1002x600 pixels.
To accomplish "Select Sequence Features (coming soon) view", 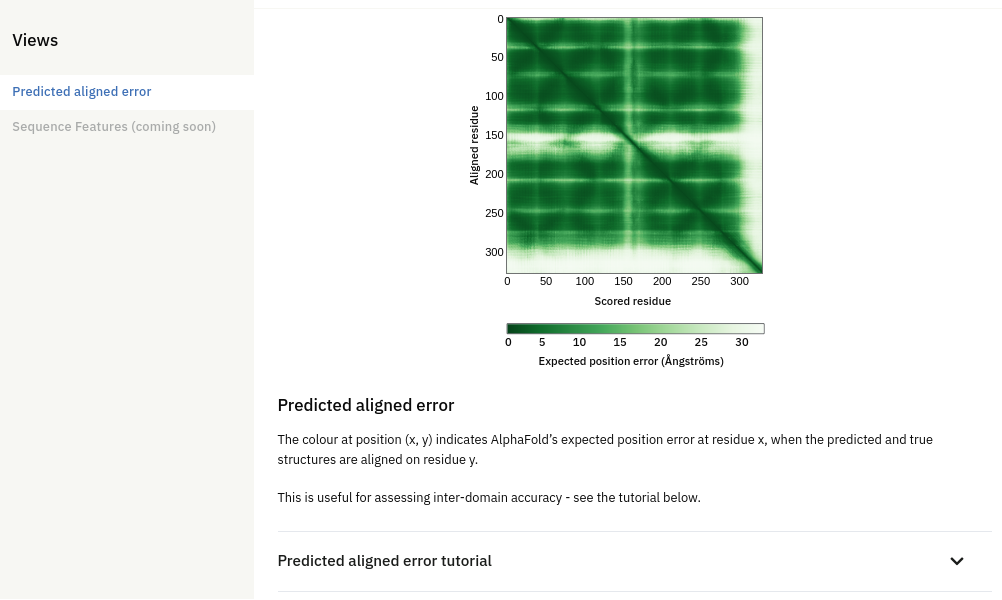I will [x=114, y=127].
